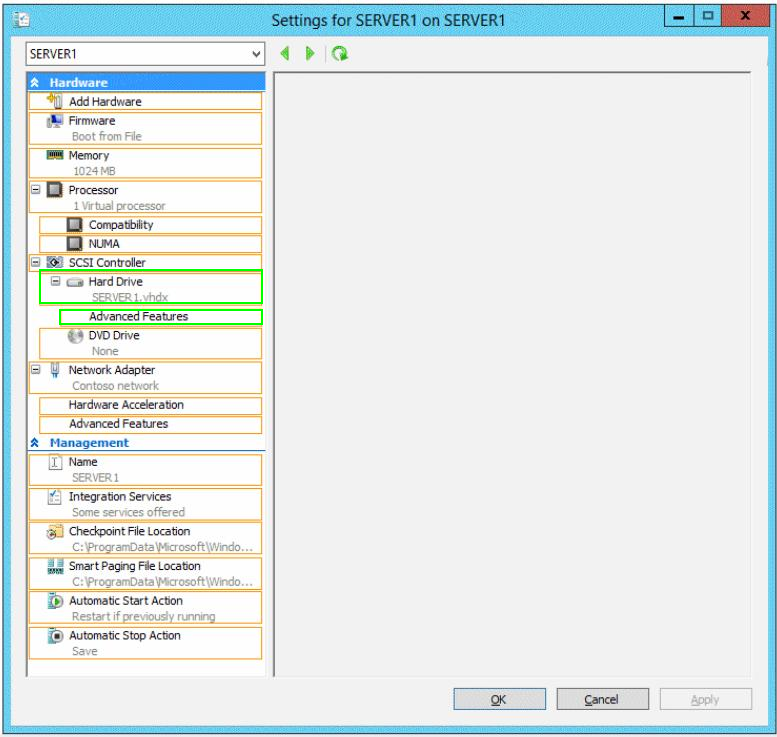
Task: Click 'Some services offered' text
Action: coord(128,512)
